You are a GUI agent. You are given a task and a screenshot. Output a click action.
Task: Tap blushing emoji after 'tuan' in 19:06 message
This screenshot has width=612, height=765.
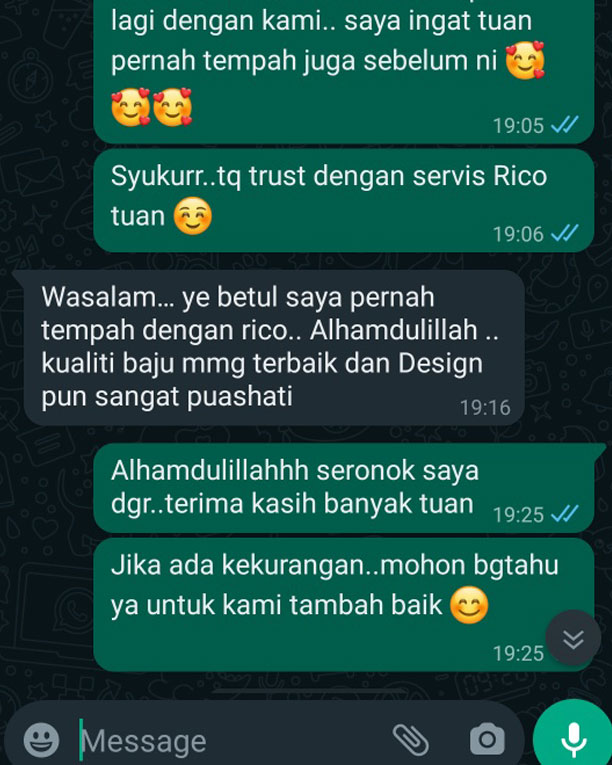point(193,216)
